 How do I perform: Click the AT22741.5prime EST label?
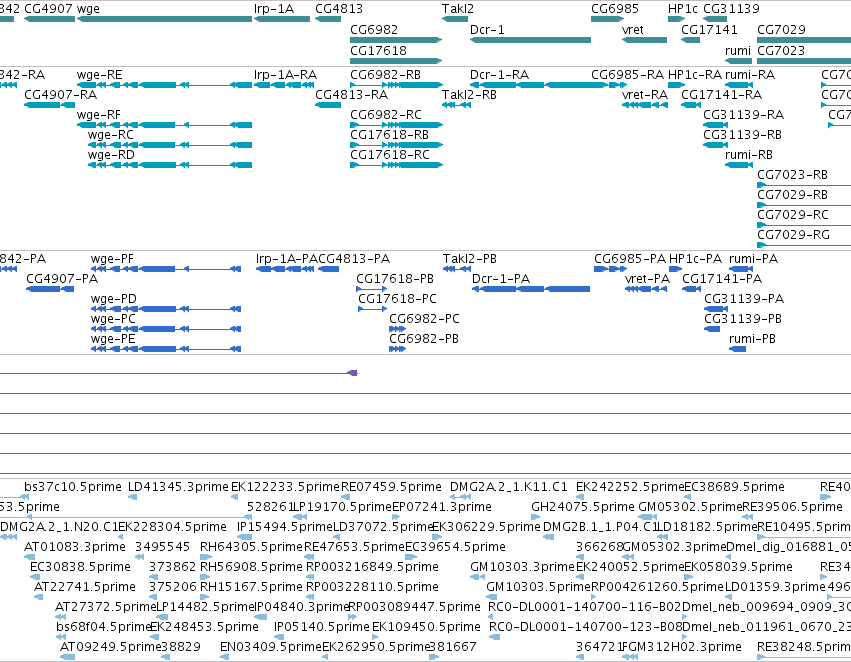pos(84,587)
